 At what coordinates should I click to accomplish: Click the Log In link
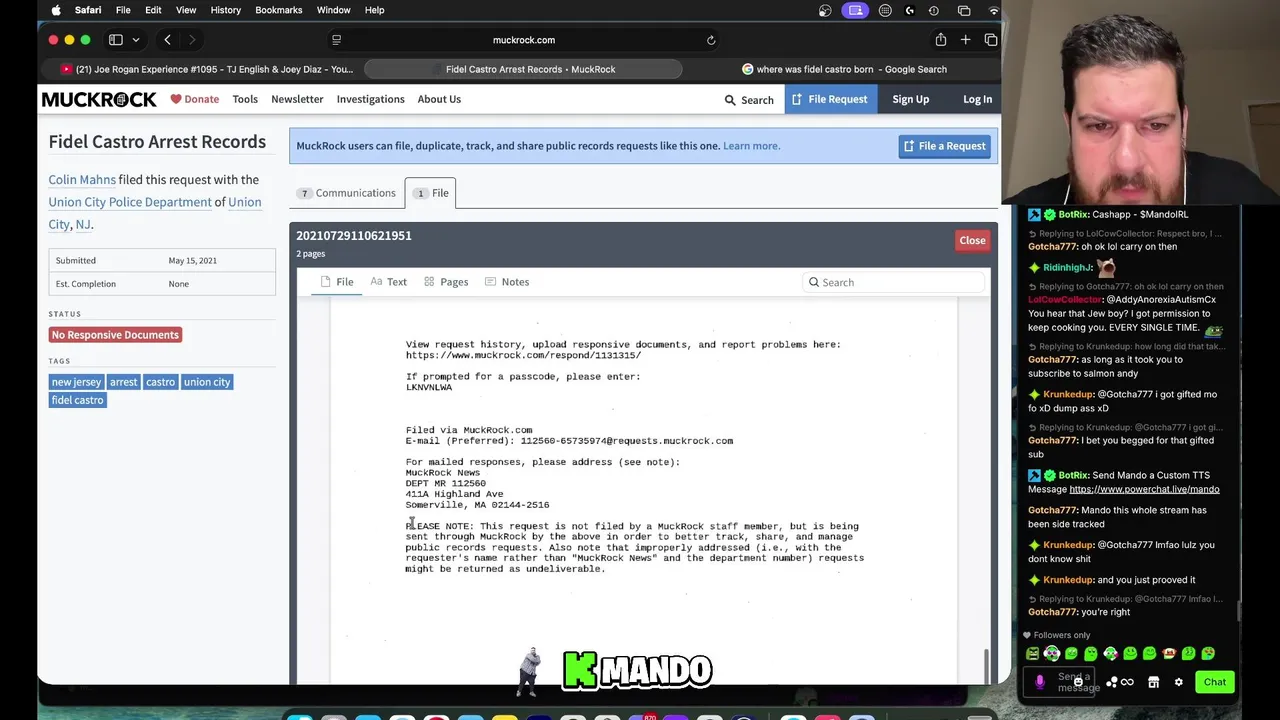(977, 99)
